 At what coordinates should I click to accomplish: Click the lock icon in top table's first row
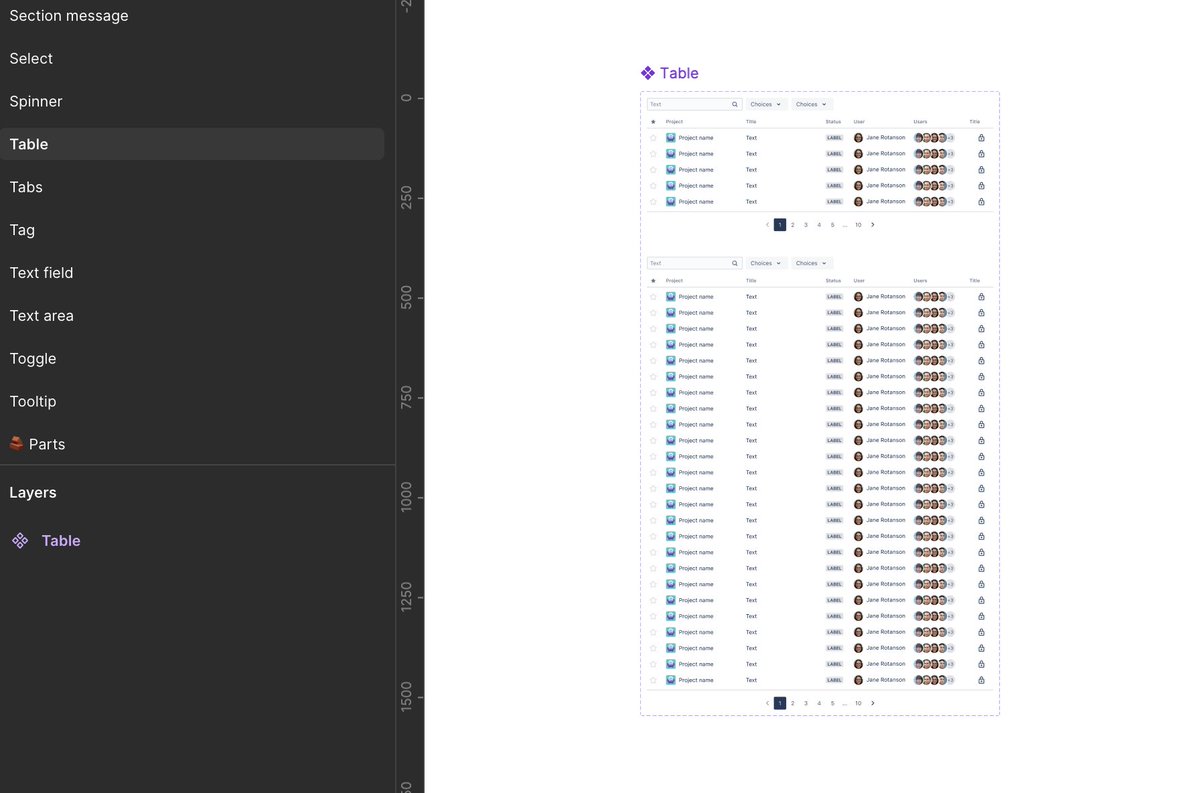tap(981, 138)
